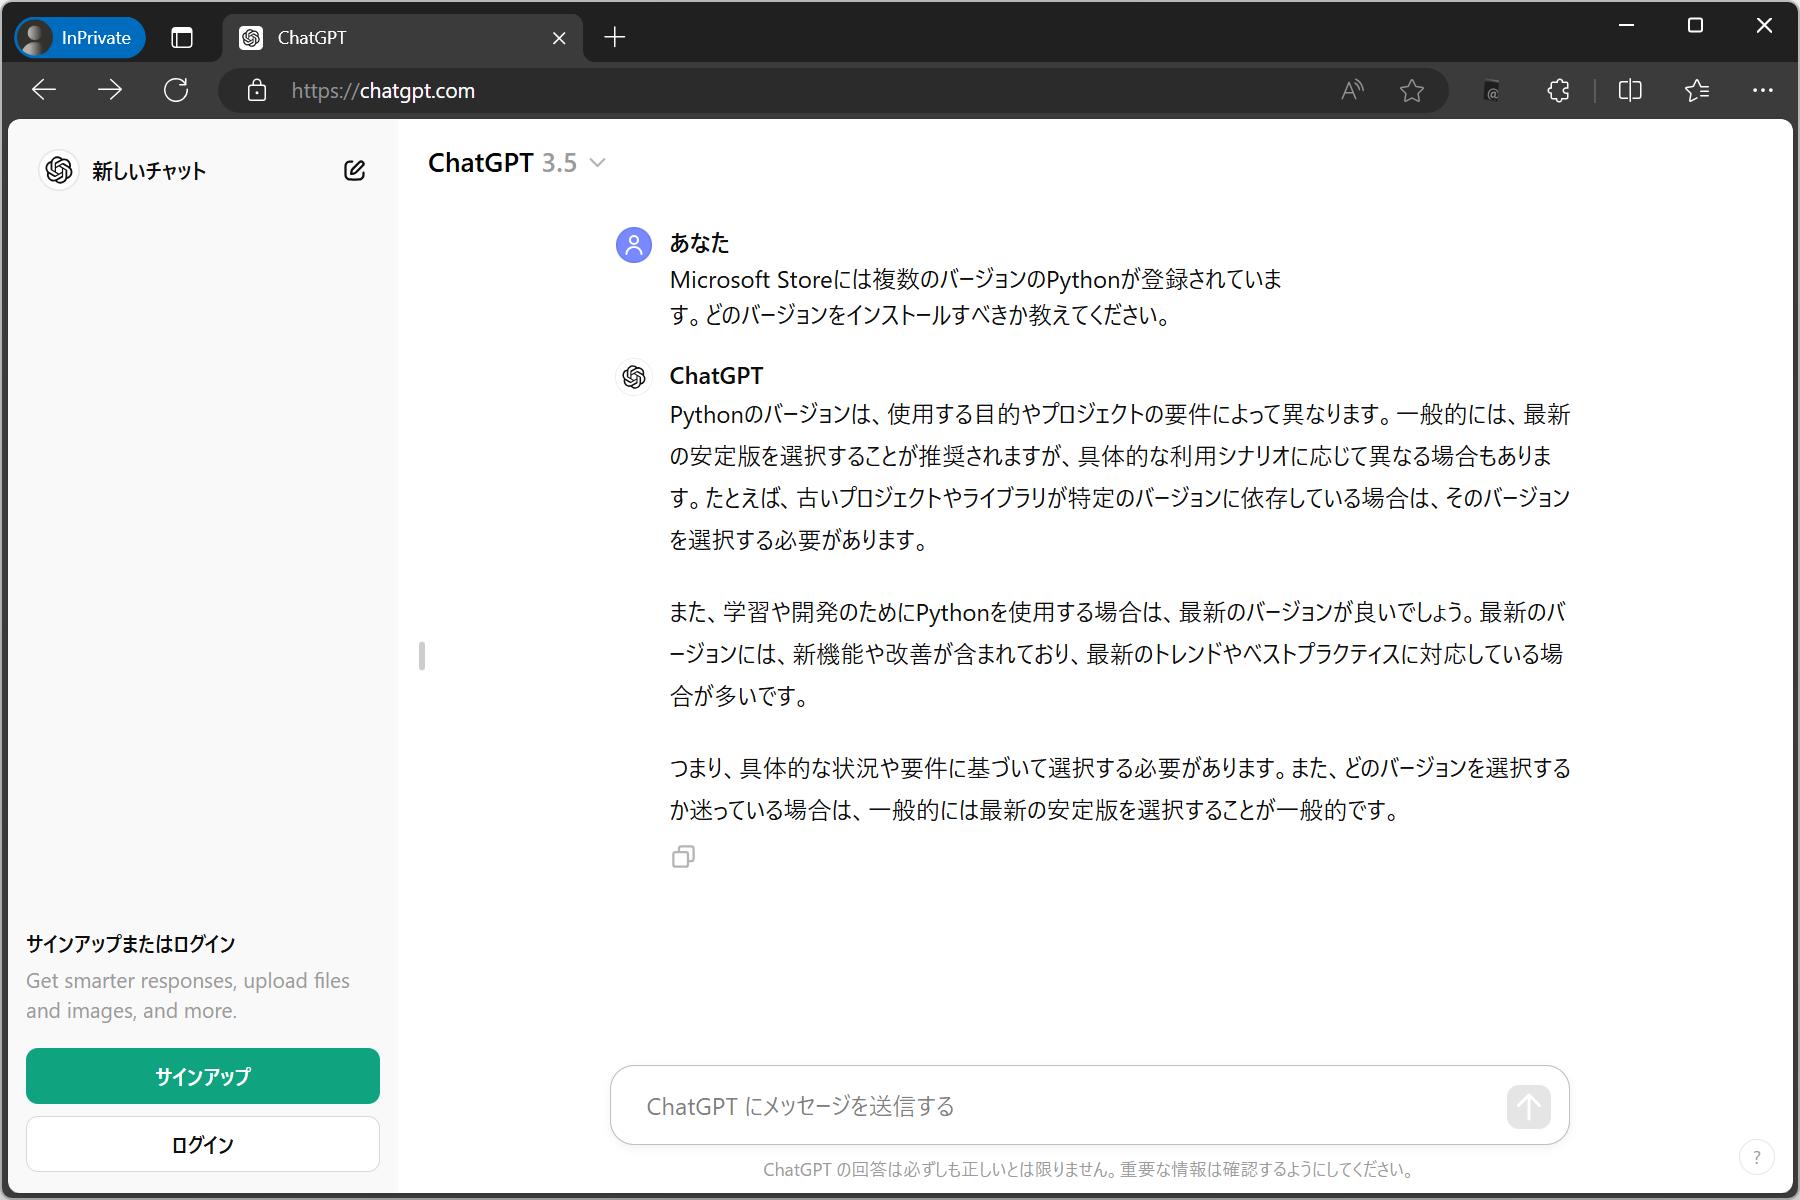This screenshot has width=1800, height=1200.
Task: Click the address bar URL chatgpt.com
Action: (x=383, y=91)
